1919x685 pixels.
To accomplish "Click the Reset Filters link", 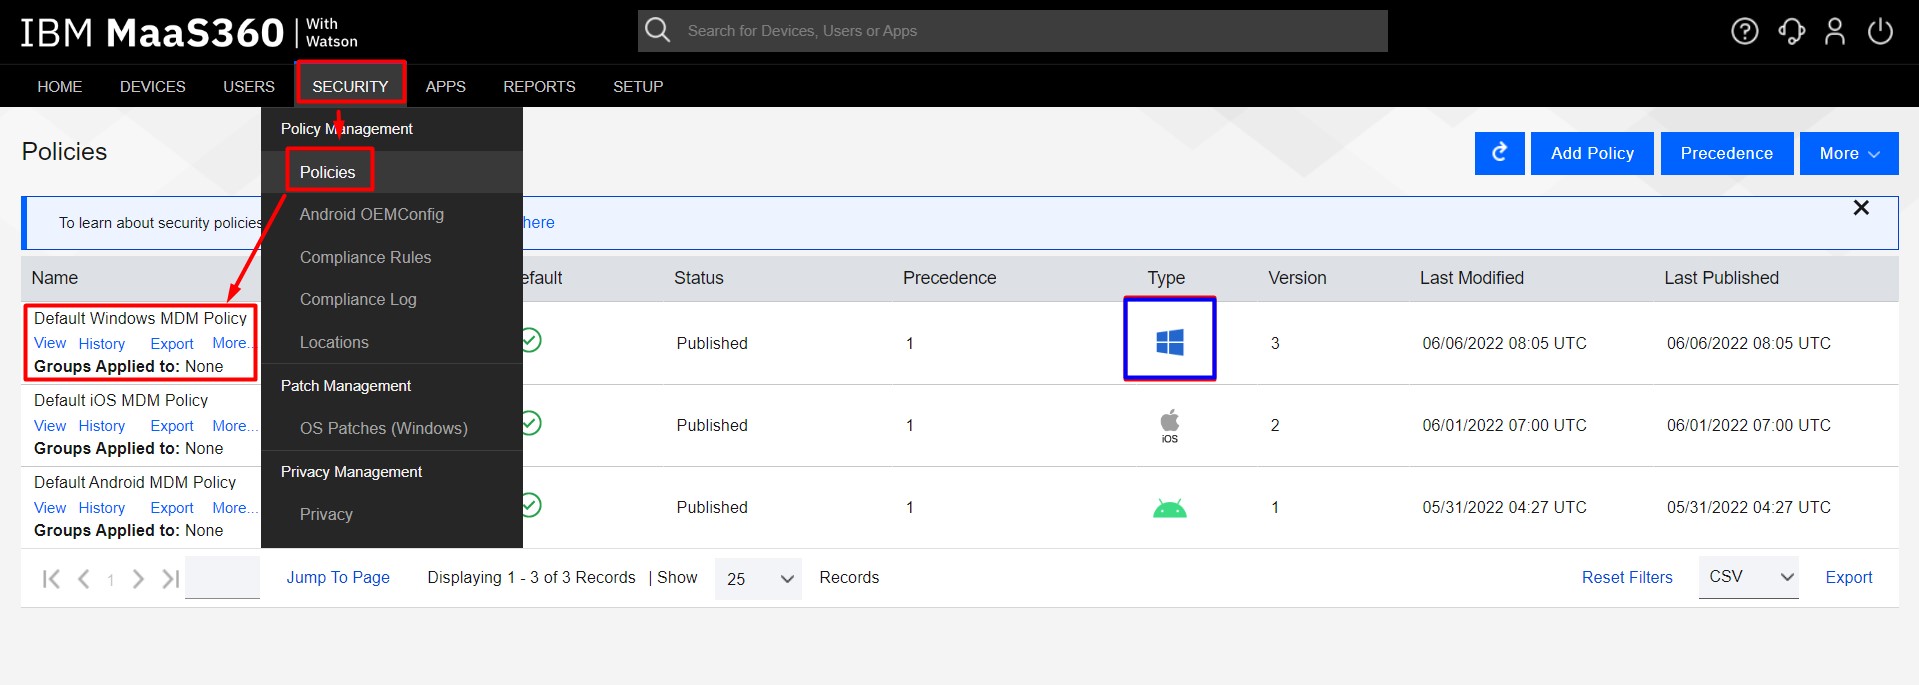I will click(1627, 577).
